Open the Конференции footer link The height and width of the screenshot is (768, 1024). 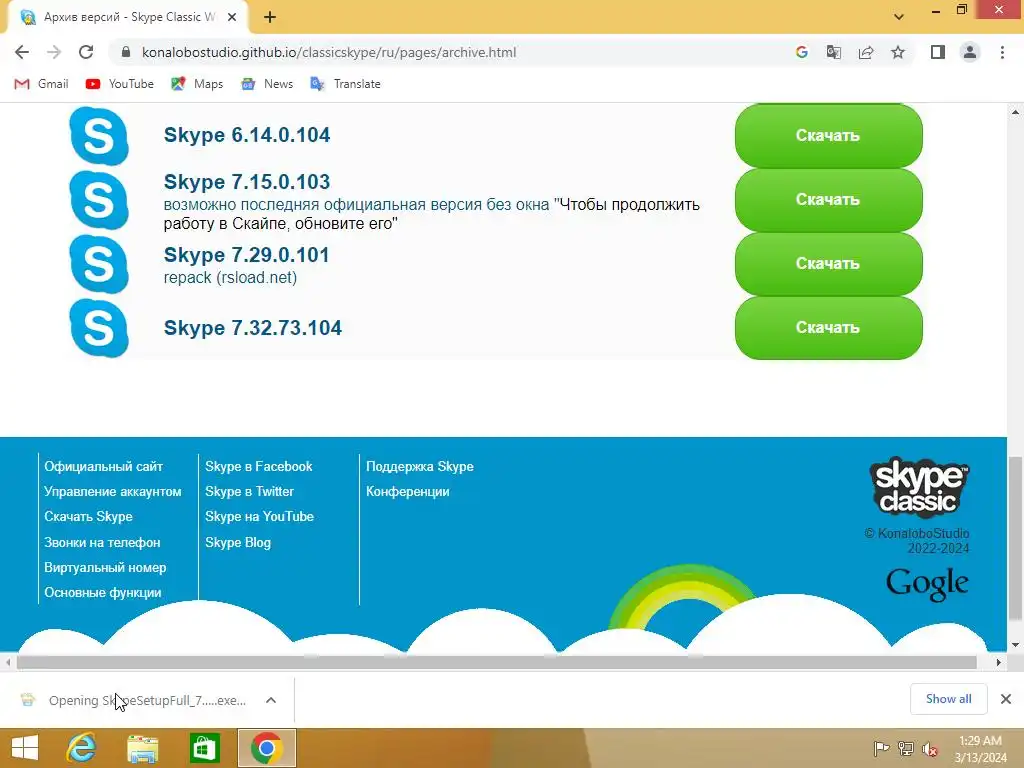408,491
